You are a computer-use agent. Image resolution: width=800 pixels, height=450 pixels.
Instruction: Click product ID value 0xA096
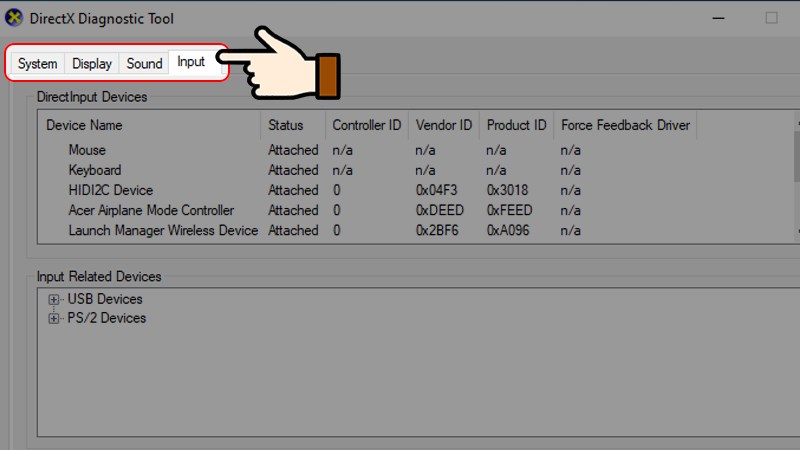pyautogui.click(x=508, y=231)
